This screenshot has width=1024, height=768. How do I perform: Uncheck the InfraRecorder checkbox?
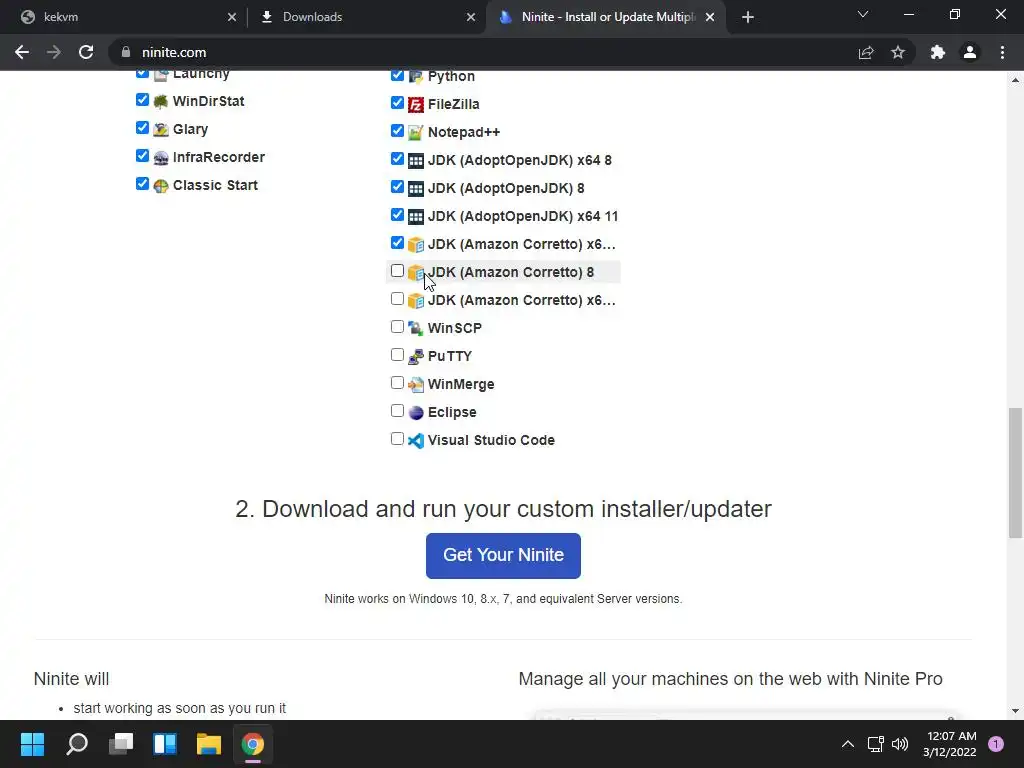coord(142,156)
